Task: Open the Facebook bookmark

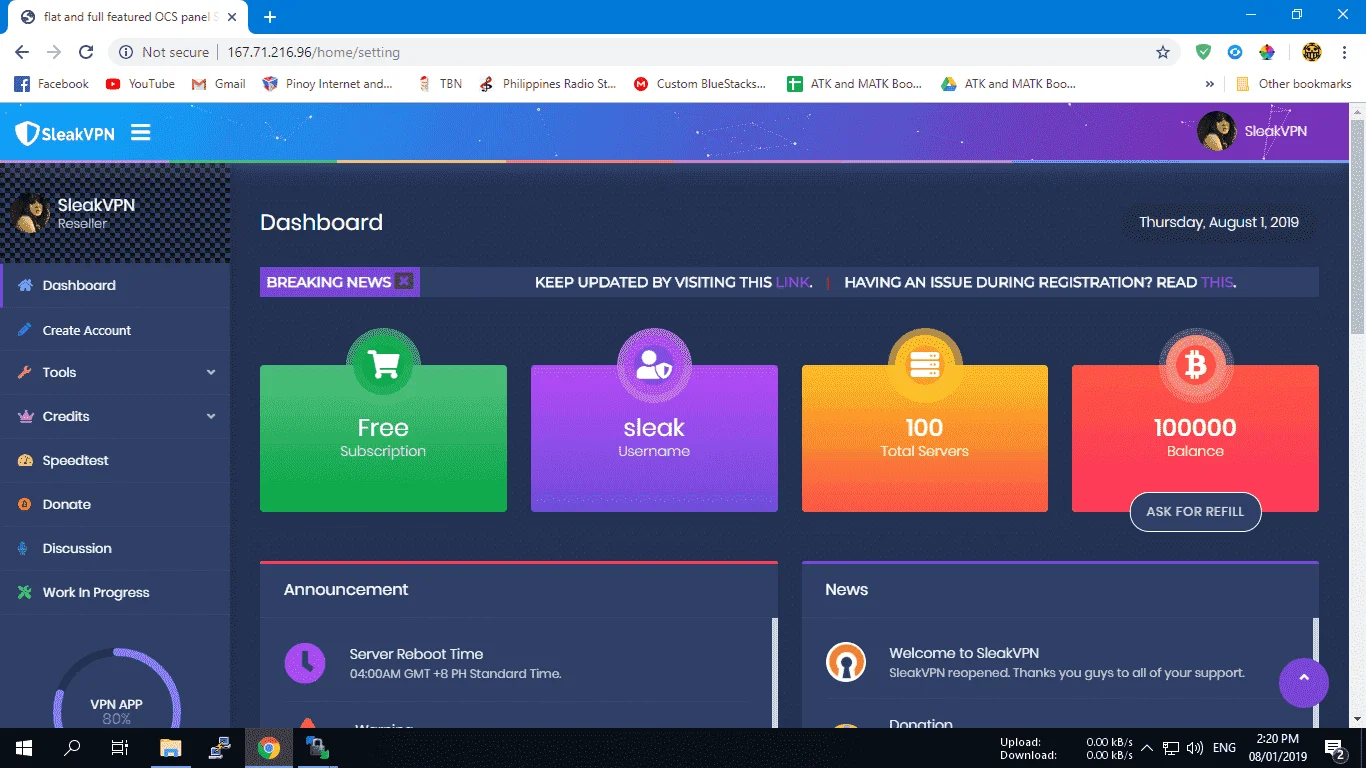Action: pos(52,84)
